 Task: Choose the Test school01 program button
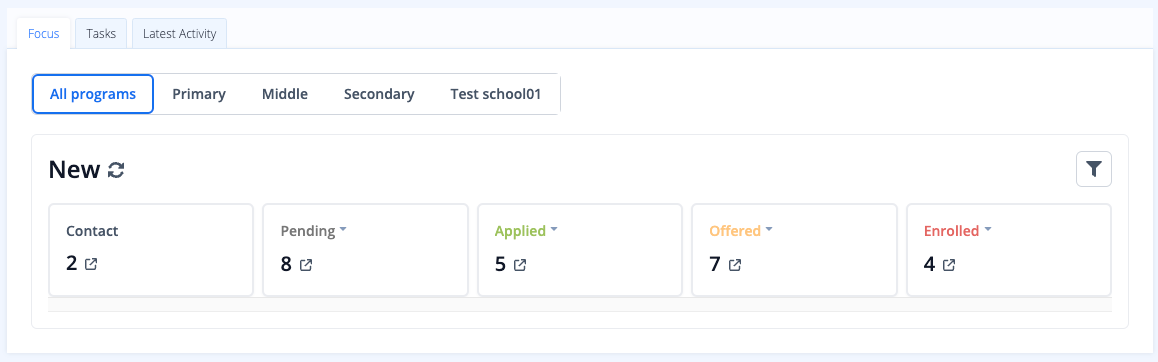click(x=496, y=94)
